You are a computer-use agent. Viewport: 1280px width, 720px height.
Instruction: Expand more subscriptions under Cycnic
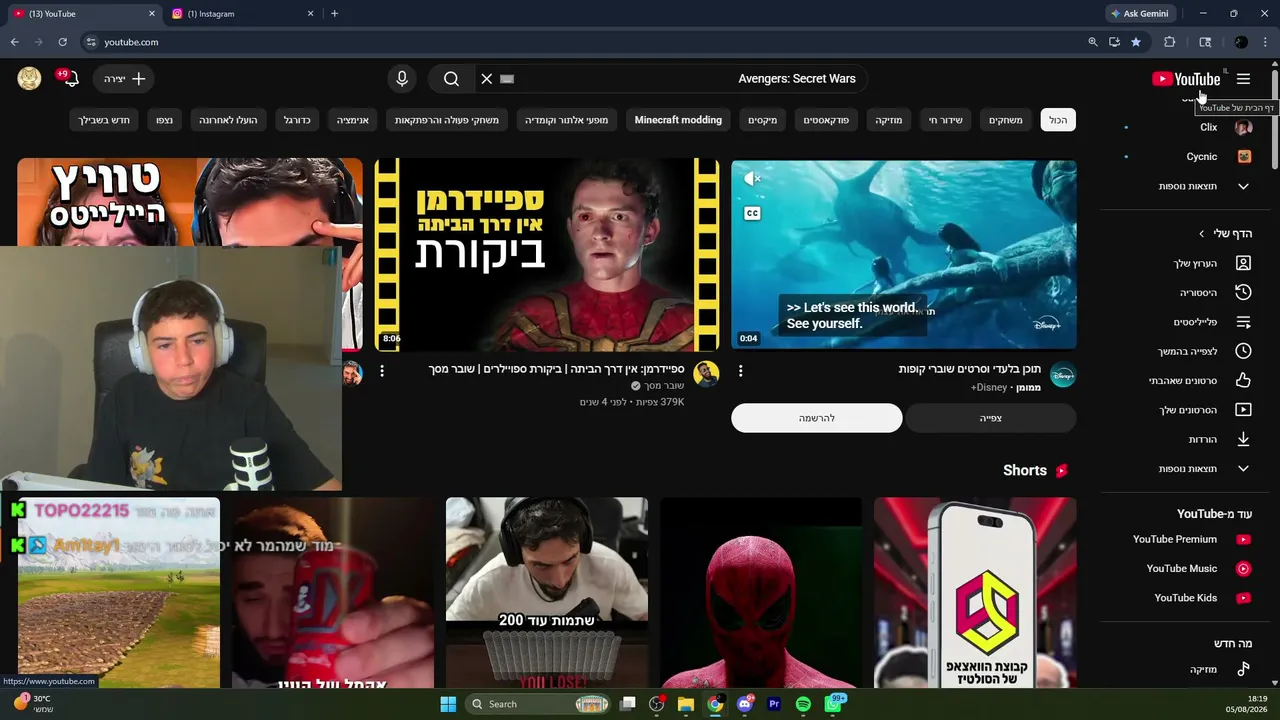[x=1189, y=186]
